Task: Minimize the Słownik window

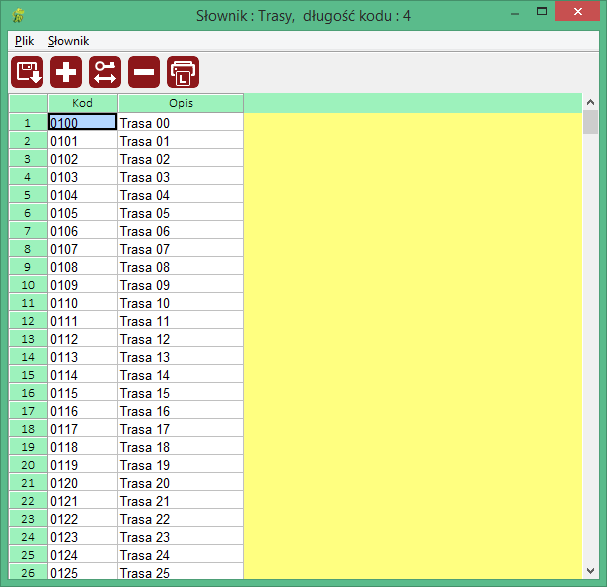Action: pyautogui.click(x=515, y=12)
